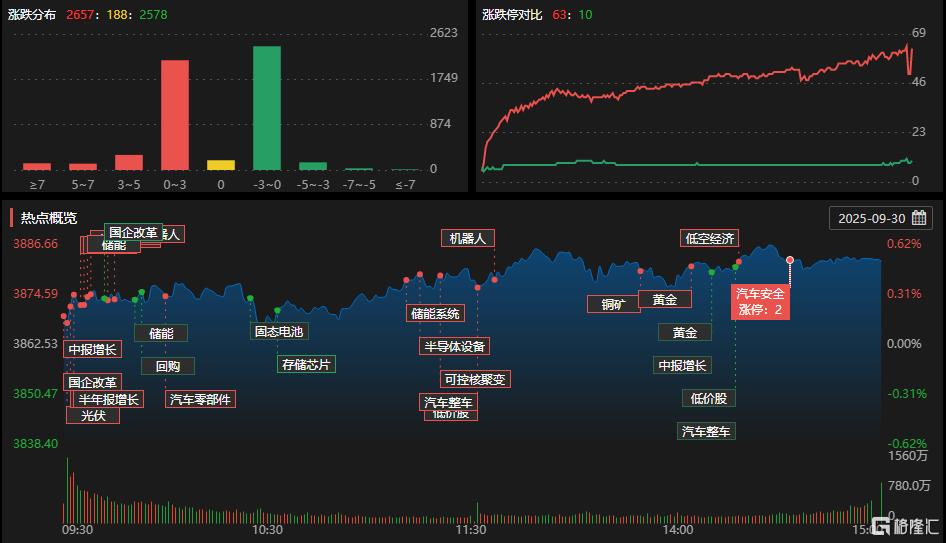This screenshot has height=543, width=946.
Task: Click the 热点概览 section title
Action: coord(49,218)
